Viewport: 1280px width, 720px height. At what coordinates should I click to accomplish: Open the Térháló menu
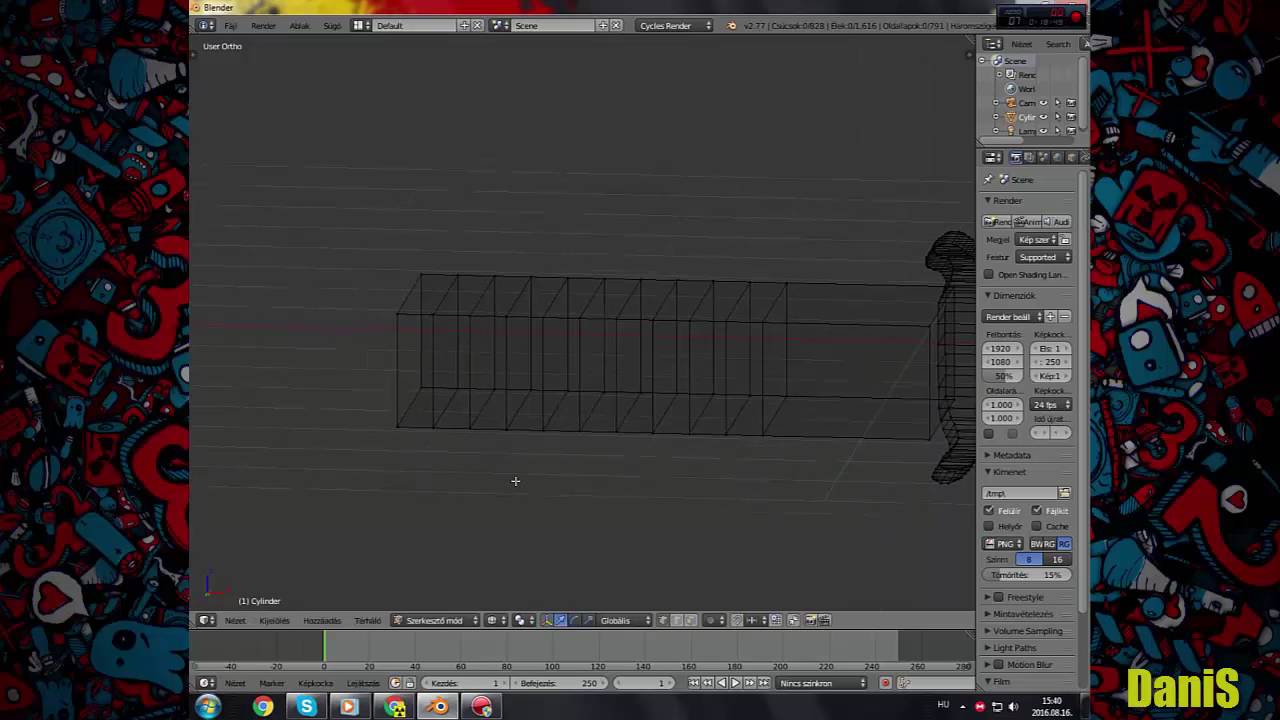(x=367, y=620)
